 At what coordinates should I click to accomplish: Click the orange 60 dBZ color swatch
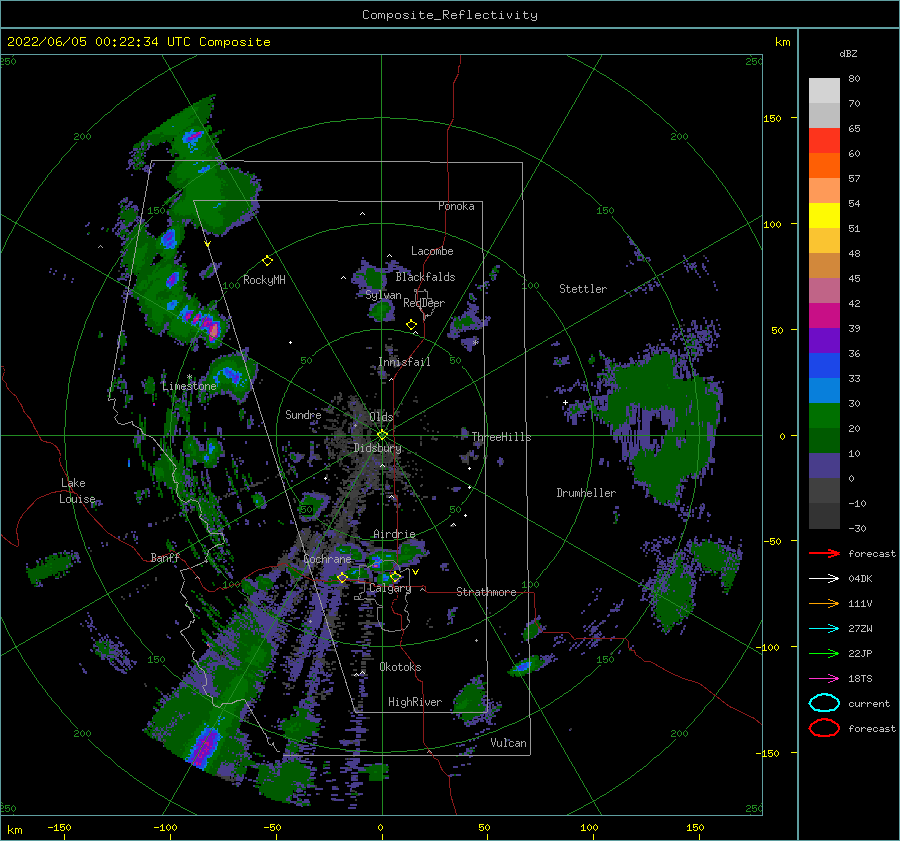click(824, 166)
